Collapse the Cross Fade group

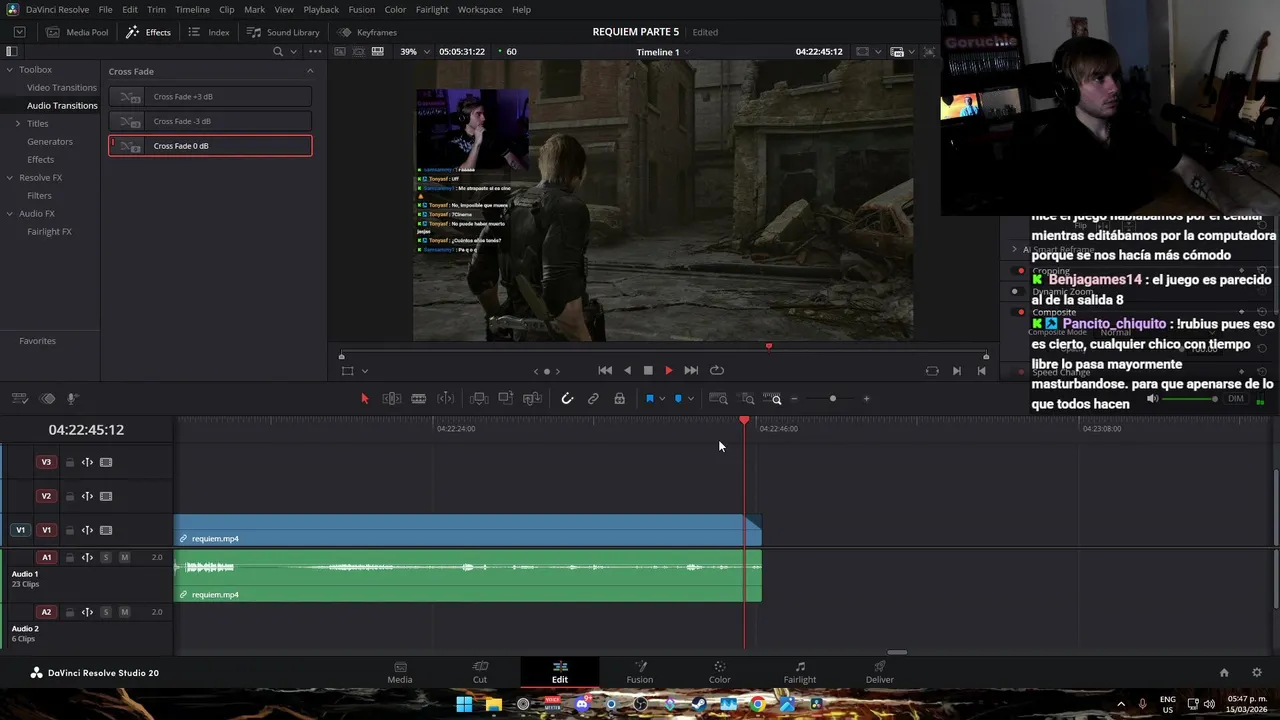click(310, 71)
